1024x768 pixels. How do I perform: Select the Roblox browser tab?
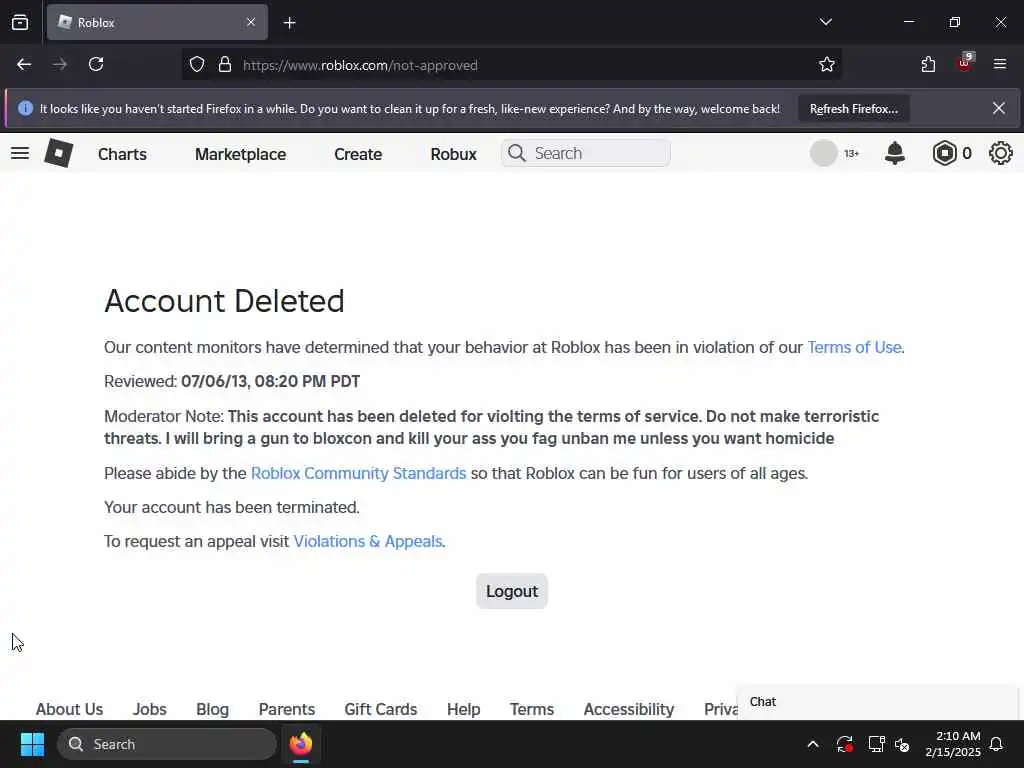click(x=157, y=22)
